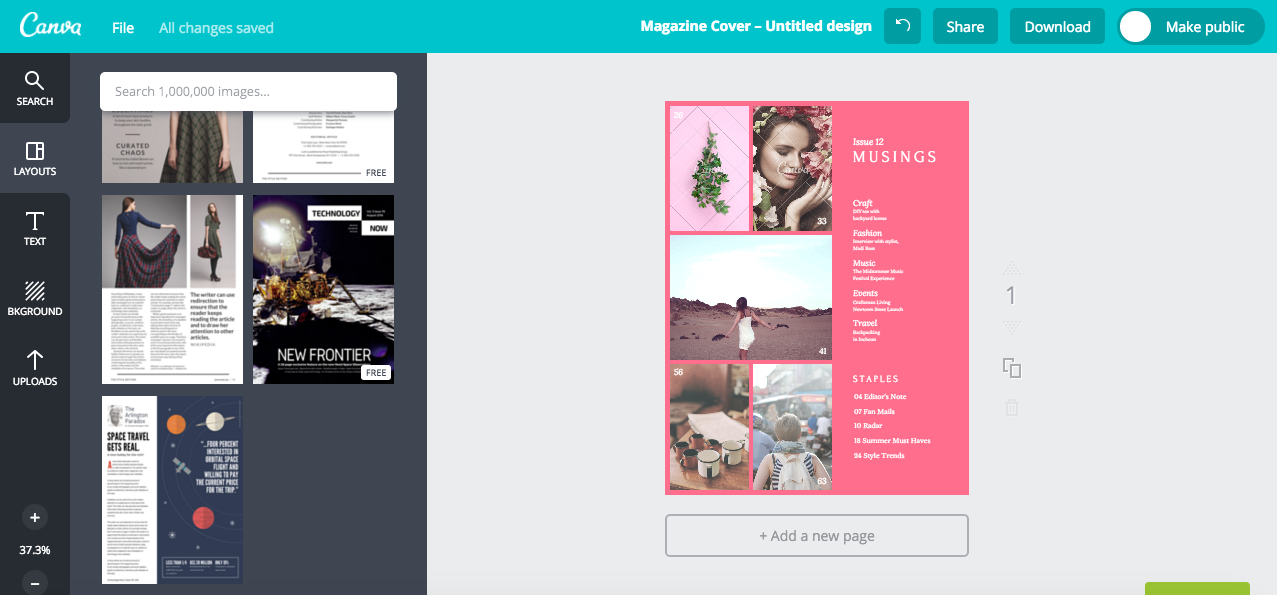Image resolution: width=1277 pixels, height=595 pixels.
Task: Click the All changes saved status
Action: [x=216, y=28]
